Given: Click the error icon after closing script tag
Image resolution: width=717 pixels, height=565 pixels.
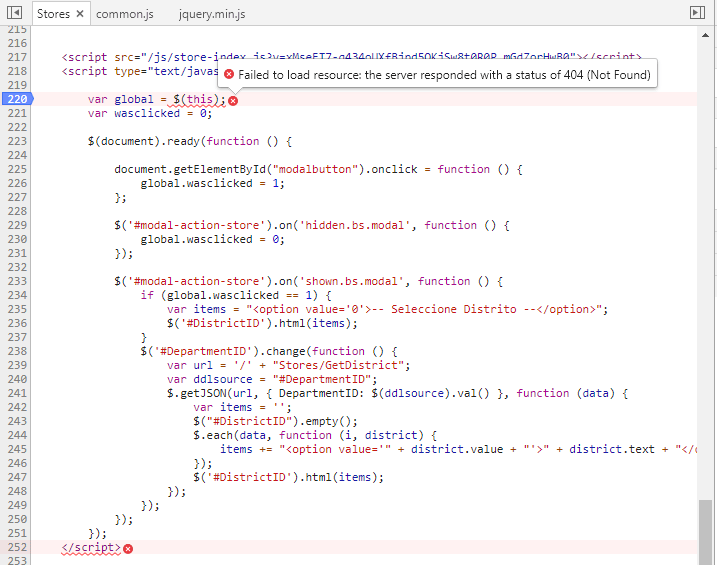Looking at the screenshot, I should click(x=128, y=549).
